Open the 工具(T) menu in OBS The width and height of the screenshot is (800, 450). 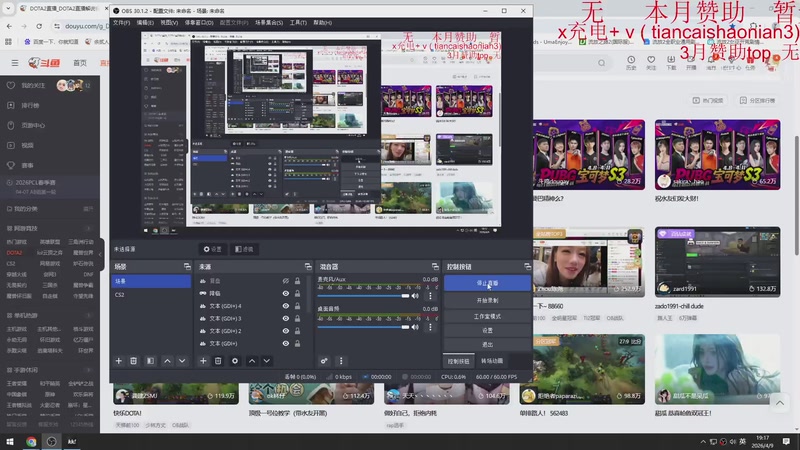298,22
